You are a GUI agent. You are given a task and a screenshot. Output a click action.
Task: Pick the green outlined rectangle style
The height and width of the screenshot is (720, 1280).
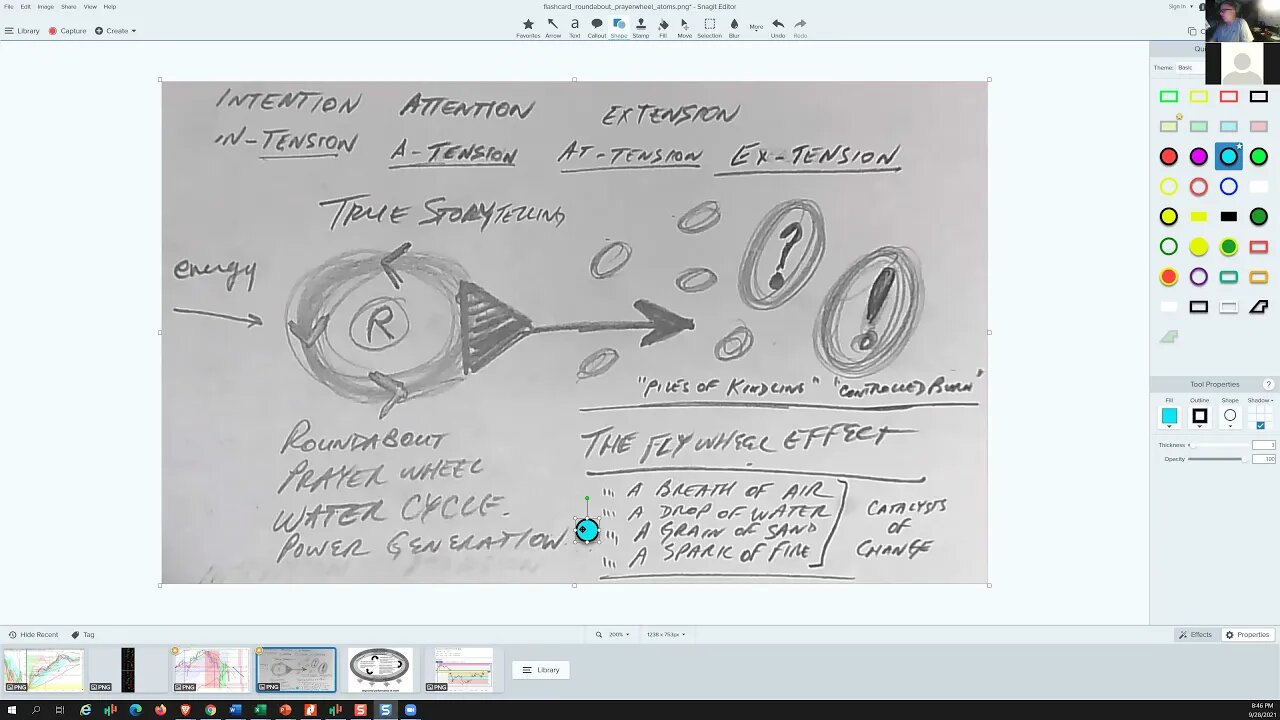1169,97
